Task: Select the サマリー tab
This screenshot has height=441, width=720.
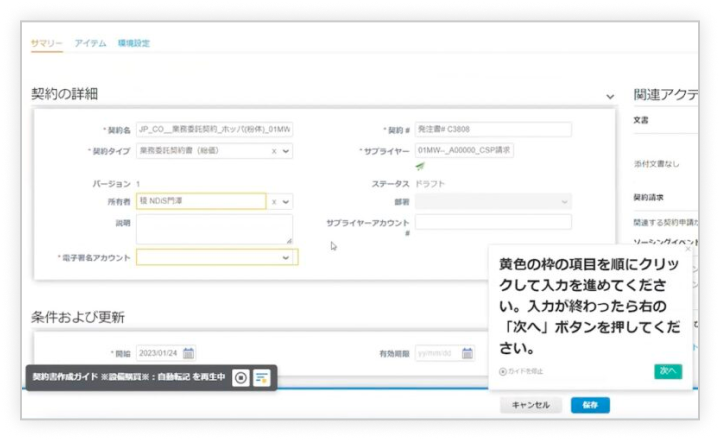Action: coord(47,43)
